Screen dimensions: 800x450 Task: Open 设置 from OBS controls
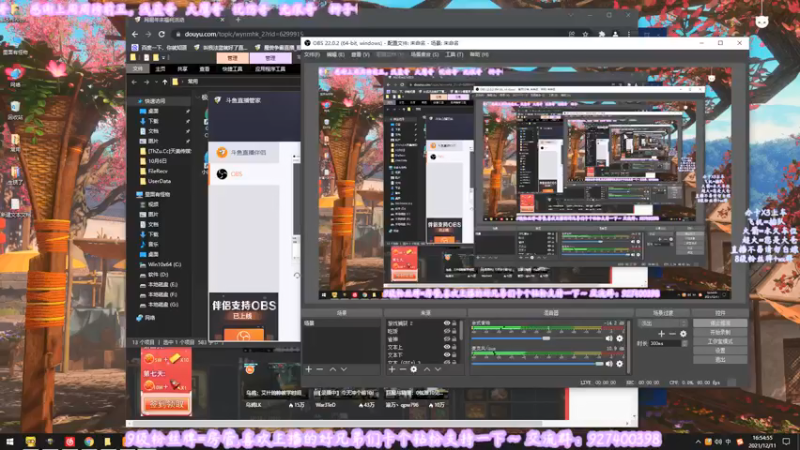[720, 351]
